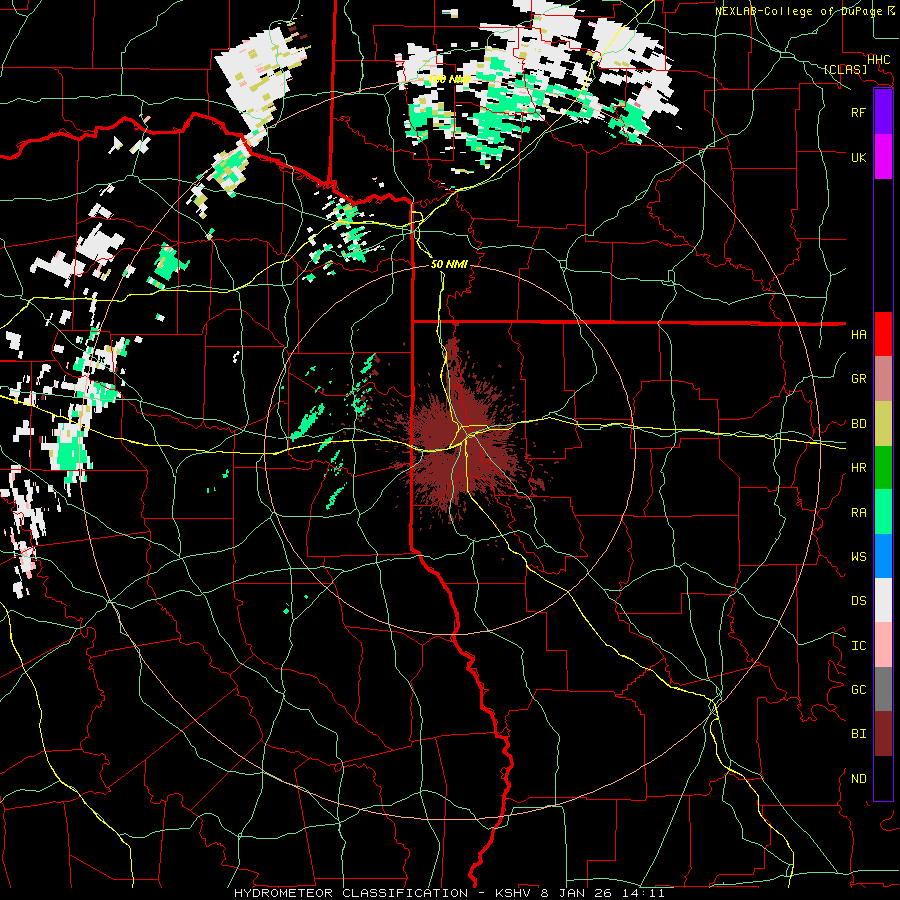Click the DS legend label

(x=858, y=601)
